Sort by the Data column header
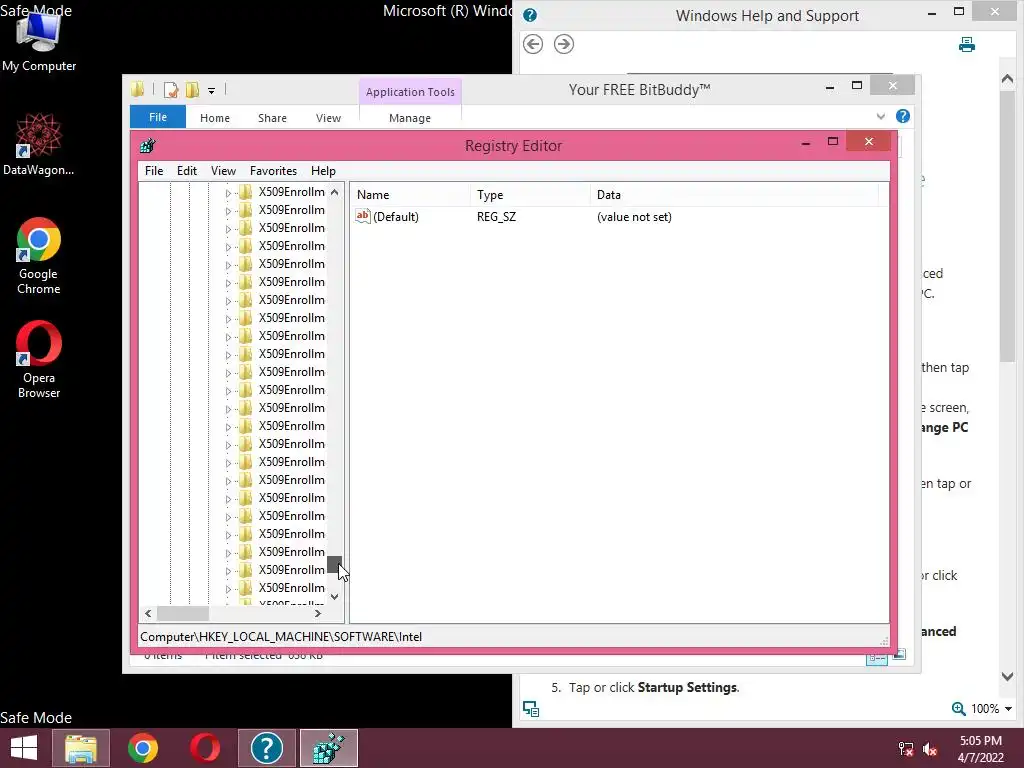Image resolution: width=1024 pixels, height=768 pixels. 734,195
